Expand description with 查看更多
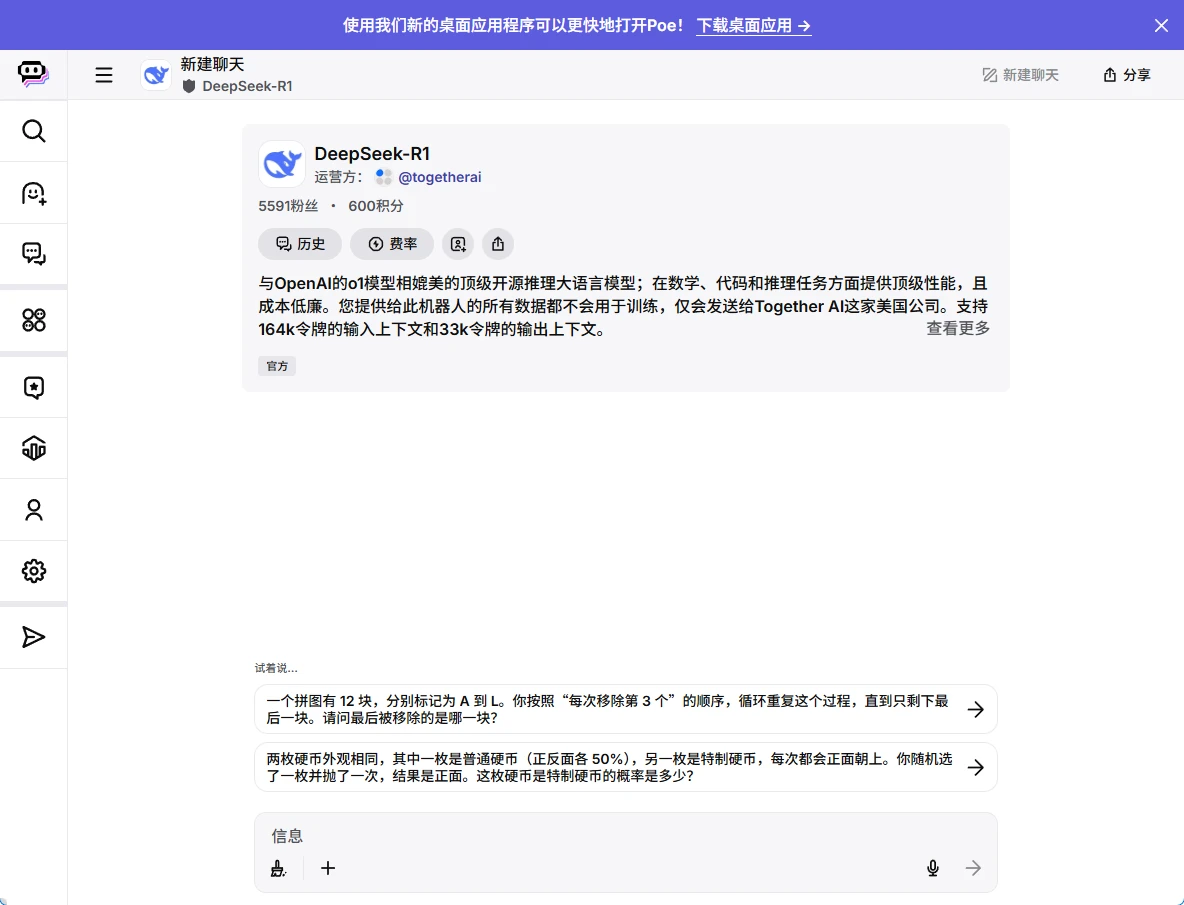Image resolution: width=1184 pixels, height=905 pixels. pyautogui.click(x=957, y=328)
